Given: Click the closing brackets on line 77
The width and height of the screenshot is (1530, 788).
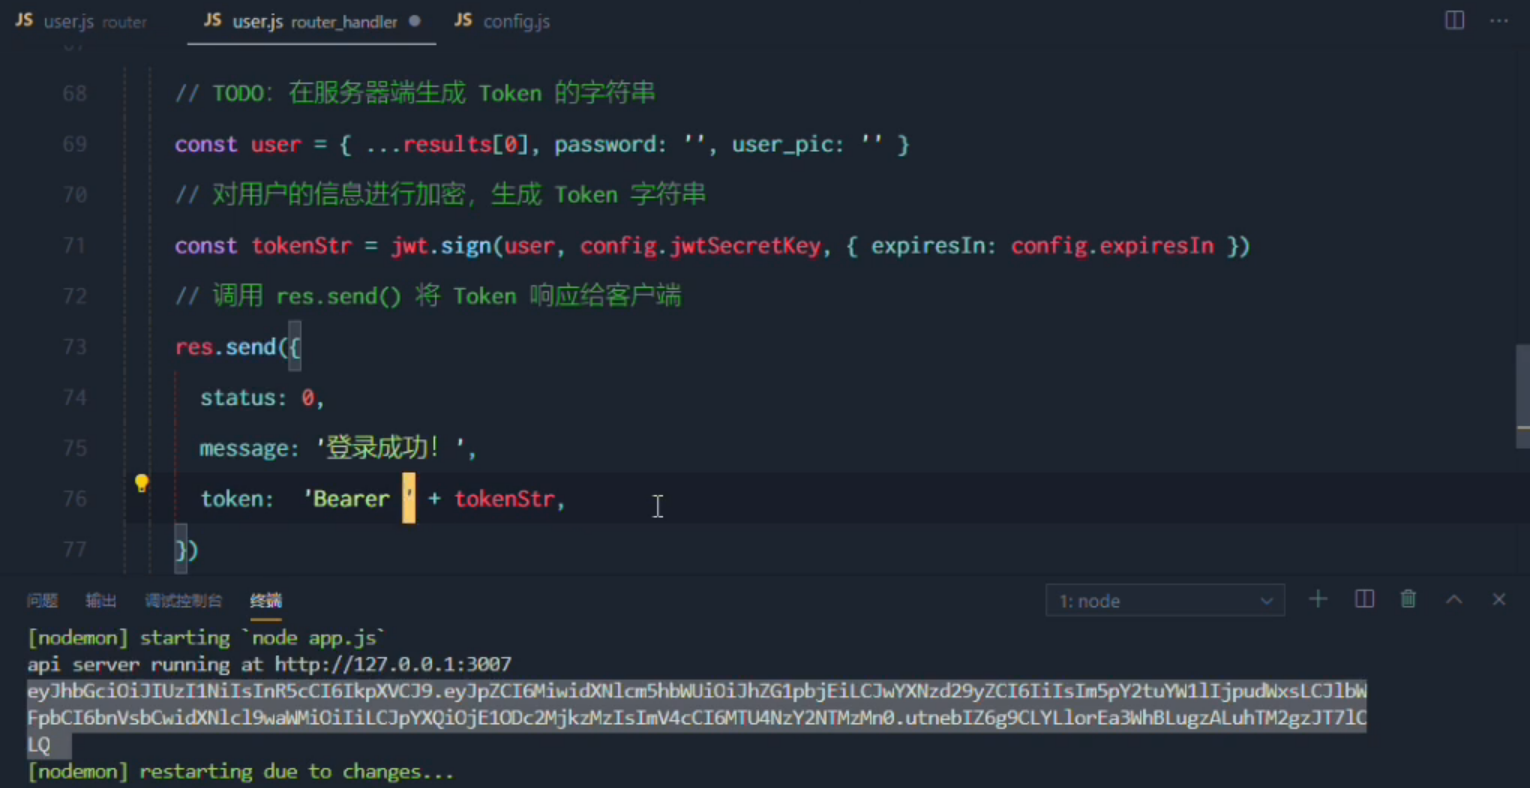Looking at the screenshot, I should click(187, 550).
